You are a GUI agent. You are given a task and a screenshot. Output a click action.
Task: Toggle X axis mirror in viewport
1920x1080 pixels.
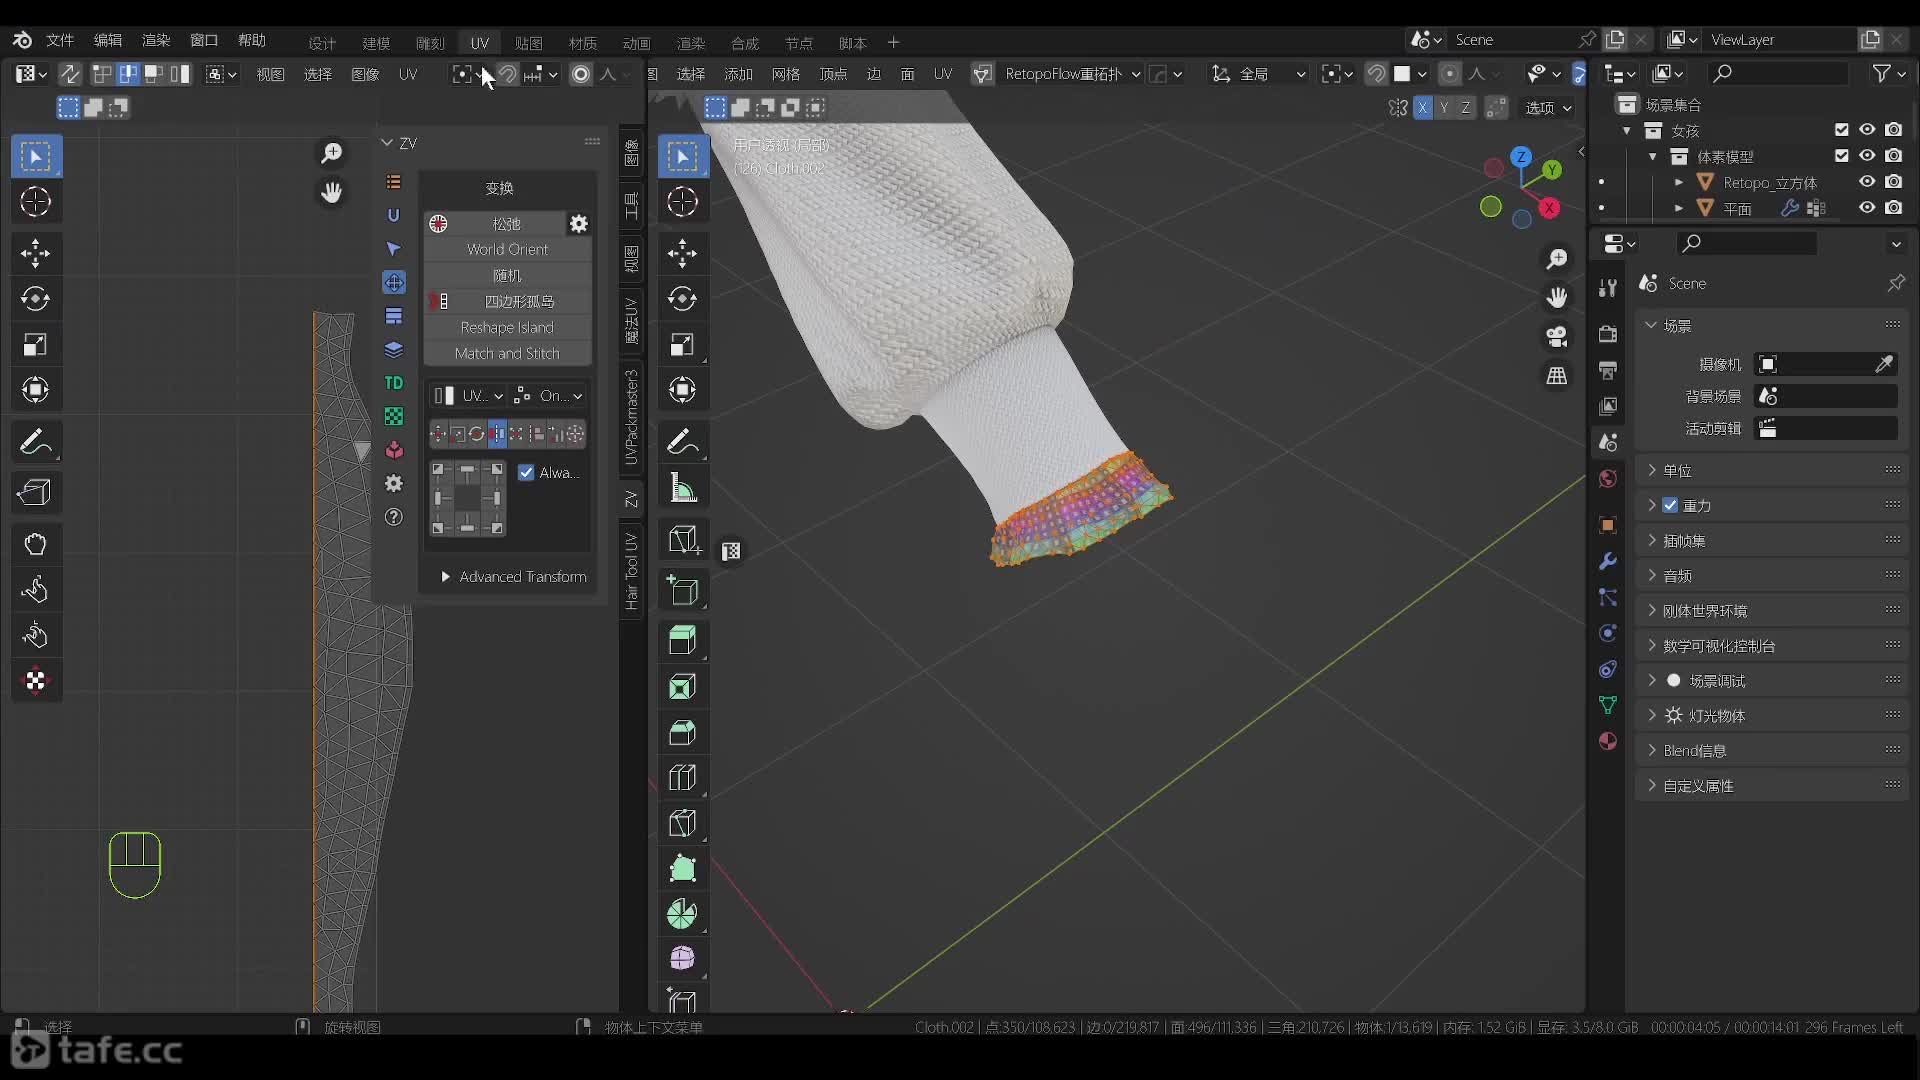coord(1423,108)
